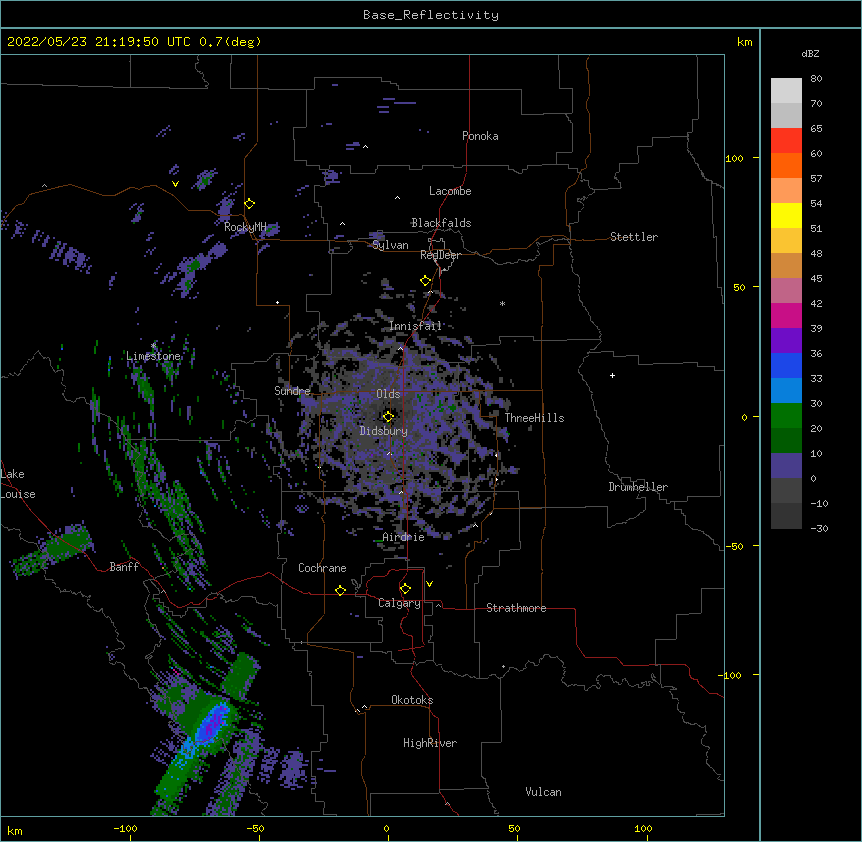Pick the red 60-65 dBZ legend swatch
Viewport: 862px width, 842px height.
786,141
